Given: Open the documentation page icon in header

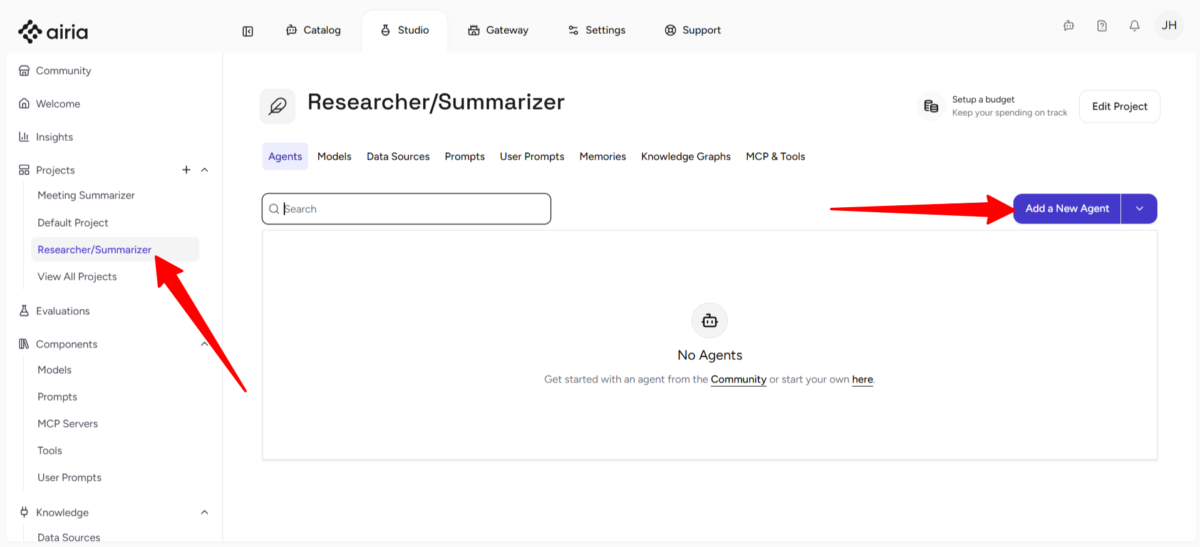Looking at the screenshot, I should [x=1101, y=26].
